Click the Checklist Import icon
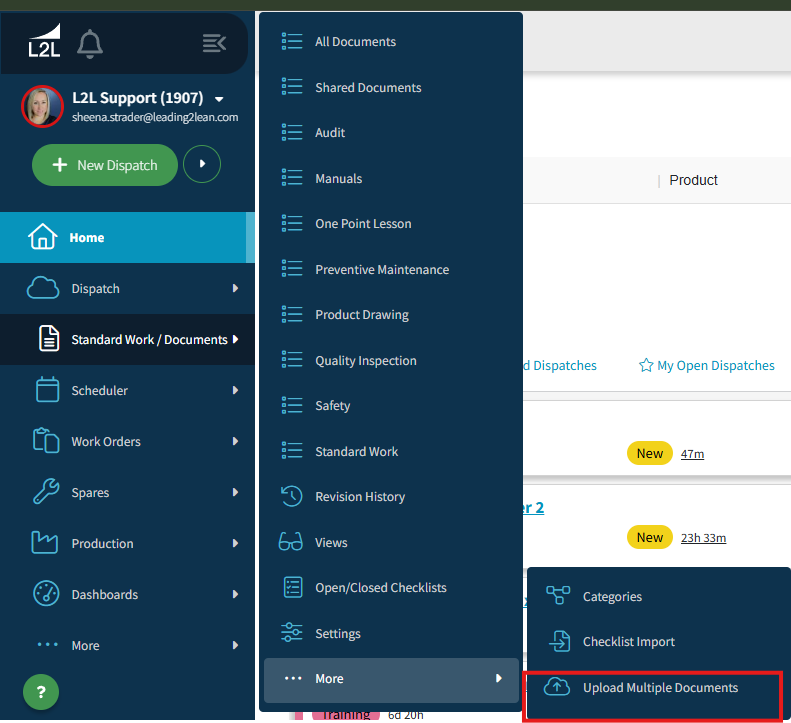 tap(559, 641)
